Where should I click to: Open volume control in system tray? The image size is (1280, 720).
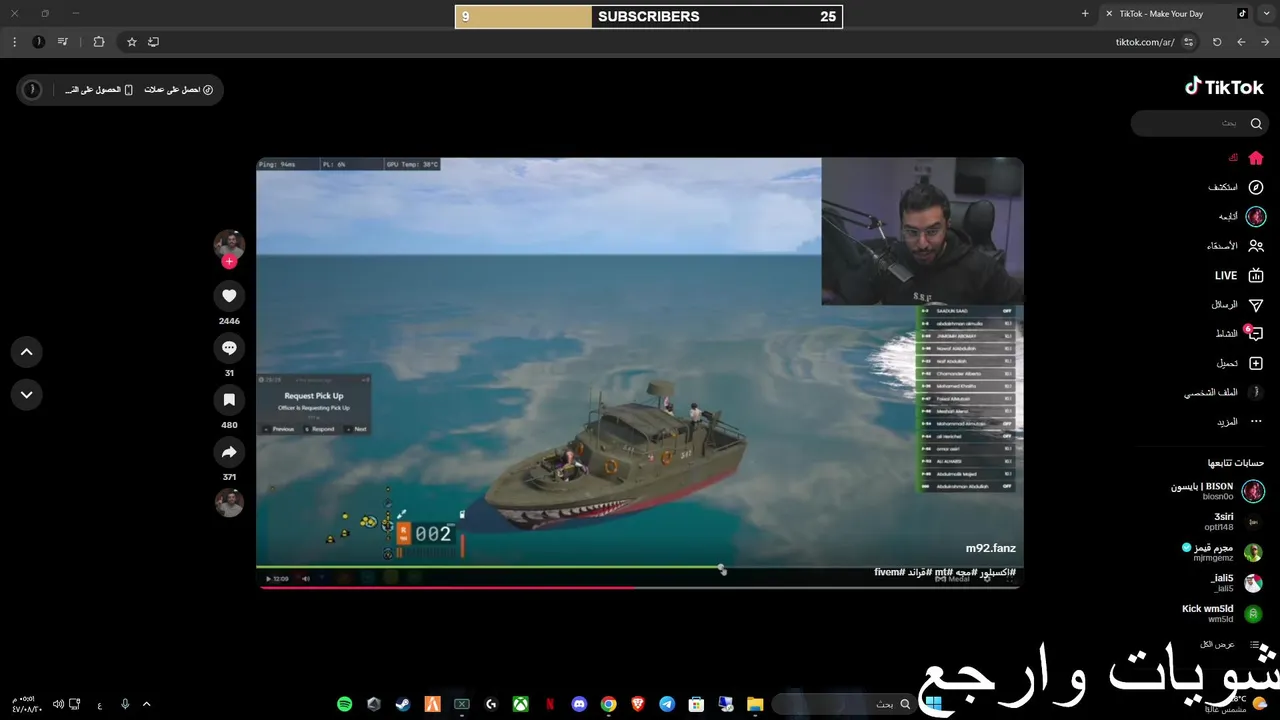(58, 704)
